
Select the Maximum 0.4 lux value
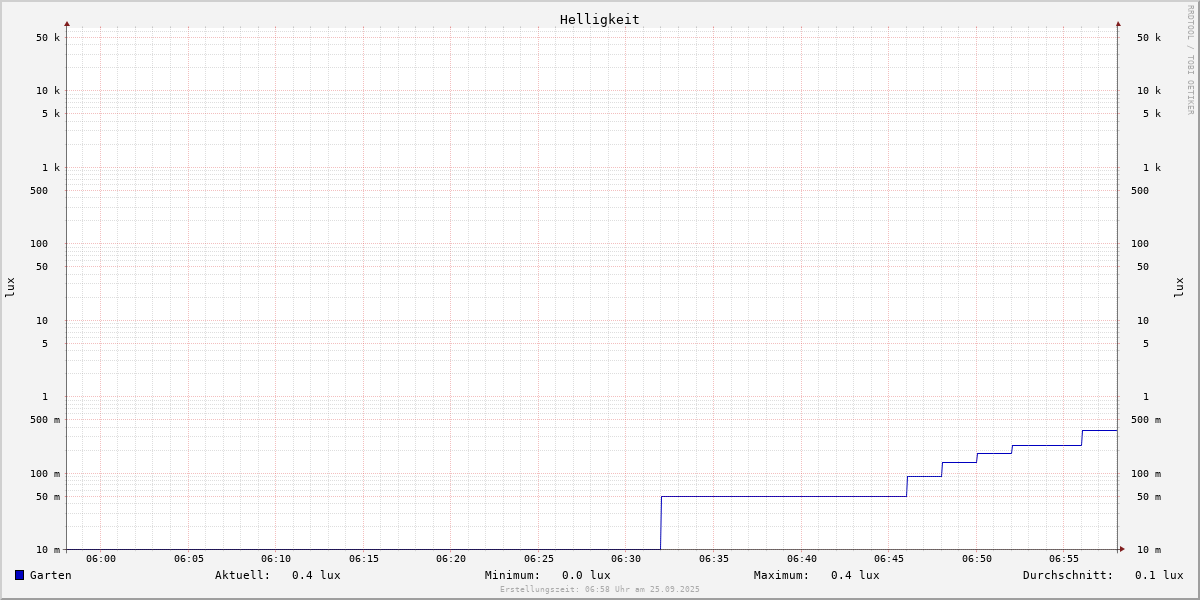tap(855, 575)
